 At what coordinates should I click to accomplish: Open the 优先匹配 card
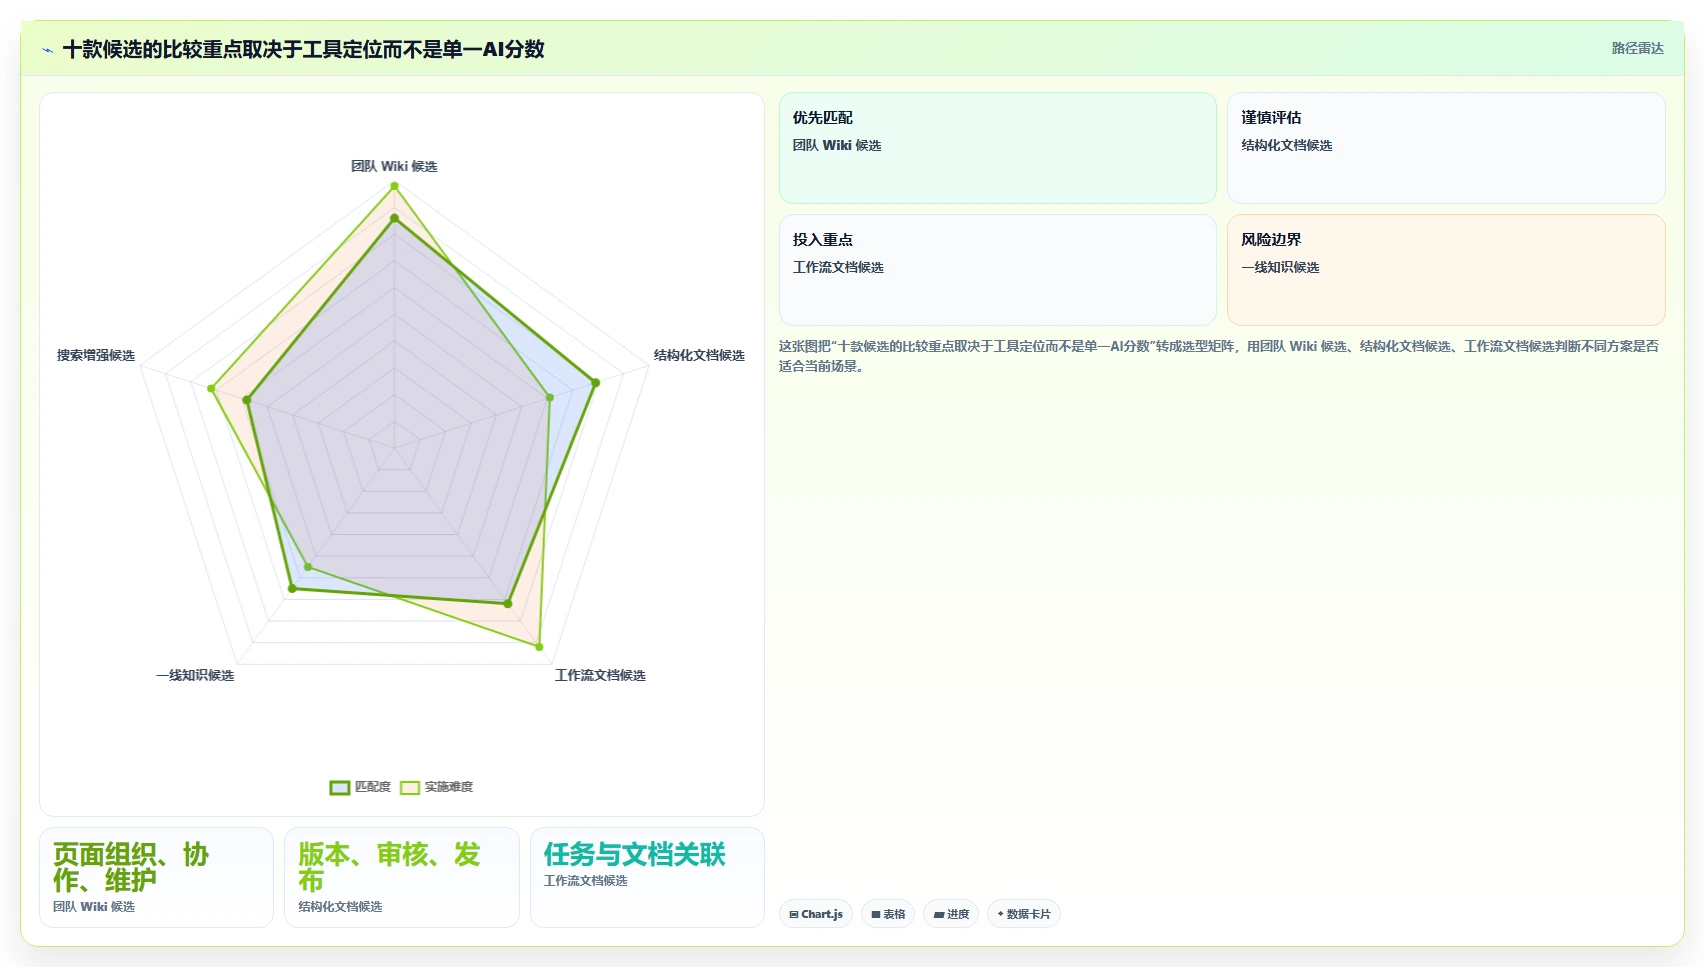(998, 148)
